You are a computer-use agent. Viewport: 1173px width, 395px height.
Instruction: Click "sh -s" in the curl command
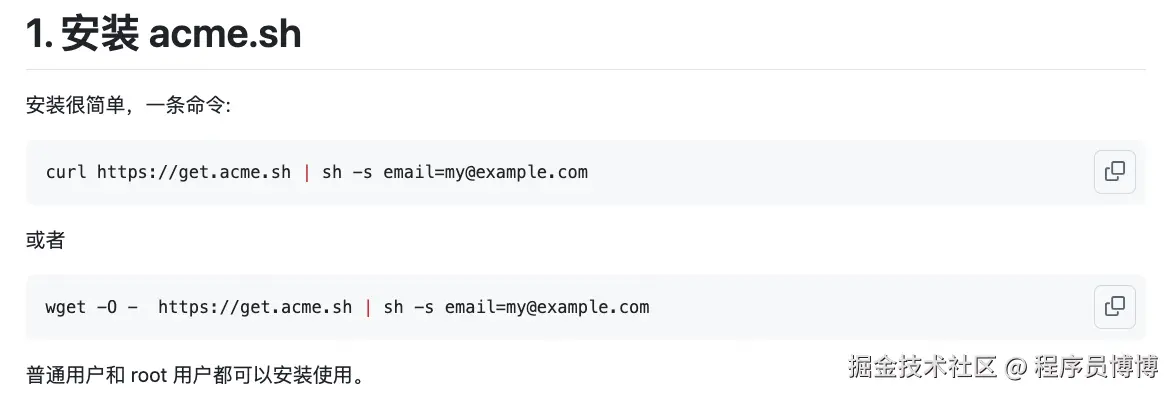347,172
